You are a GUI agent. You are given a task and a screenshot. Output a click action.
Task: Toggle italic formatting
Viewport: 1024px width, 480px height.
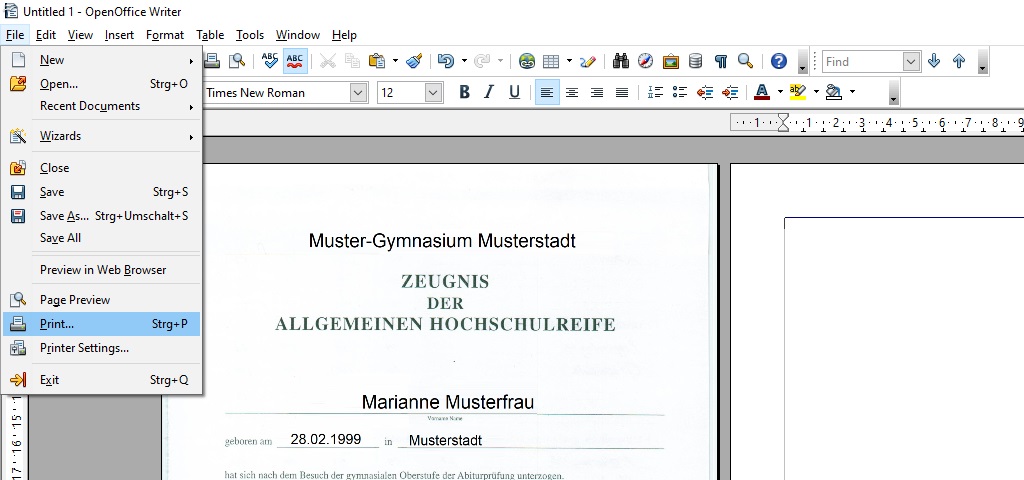click(489, 92)
